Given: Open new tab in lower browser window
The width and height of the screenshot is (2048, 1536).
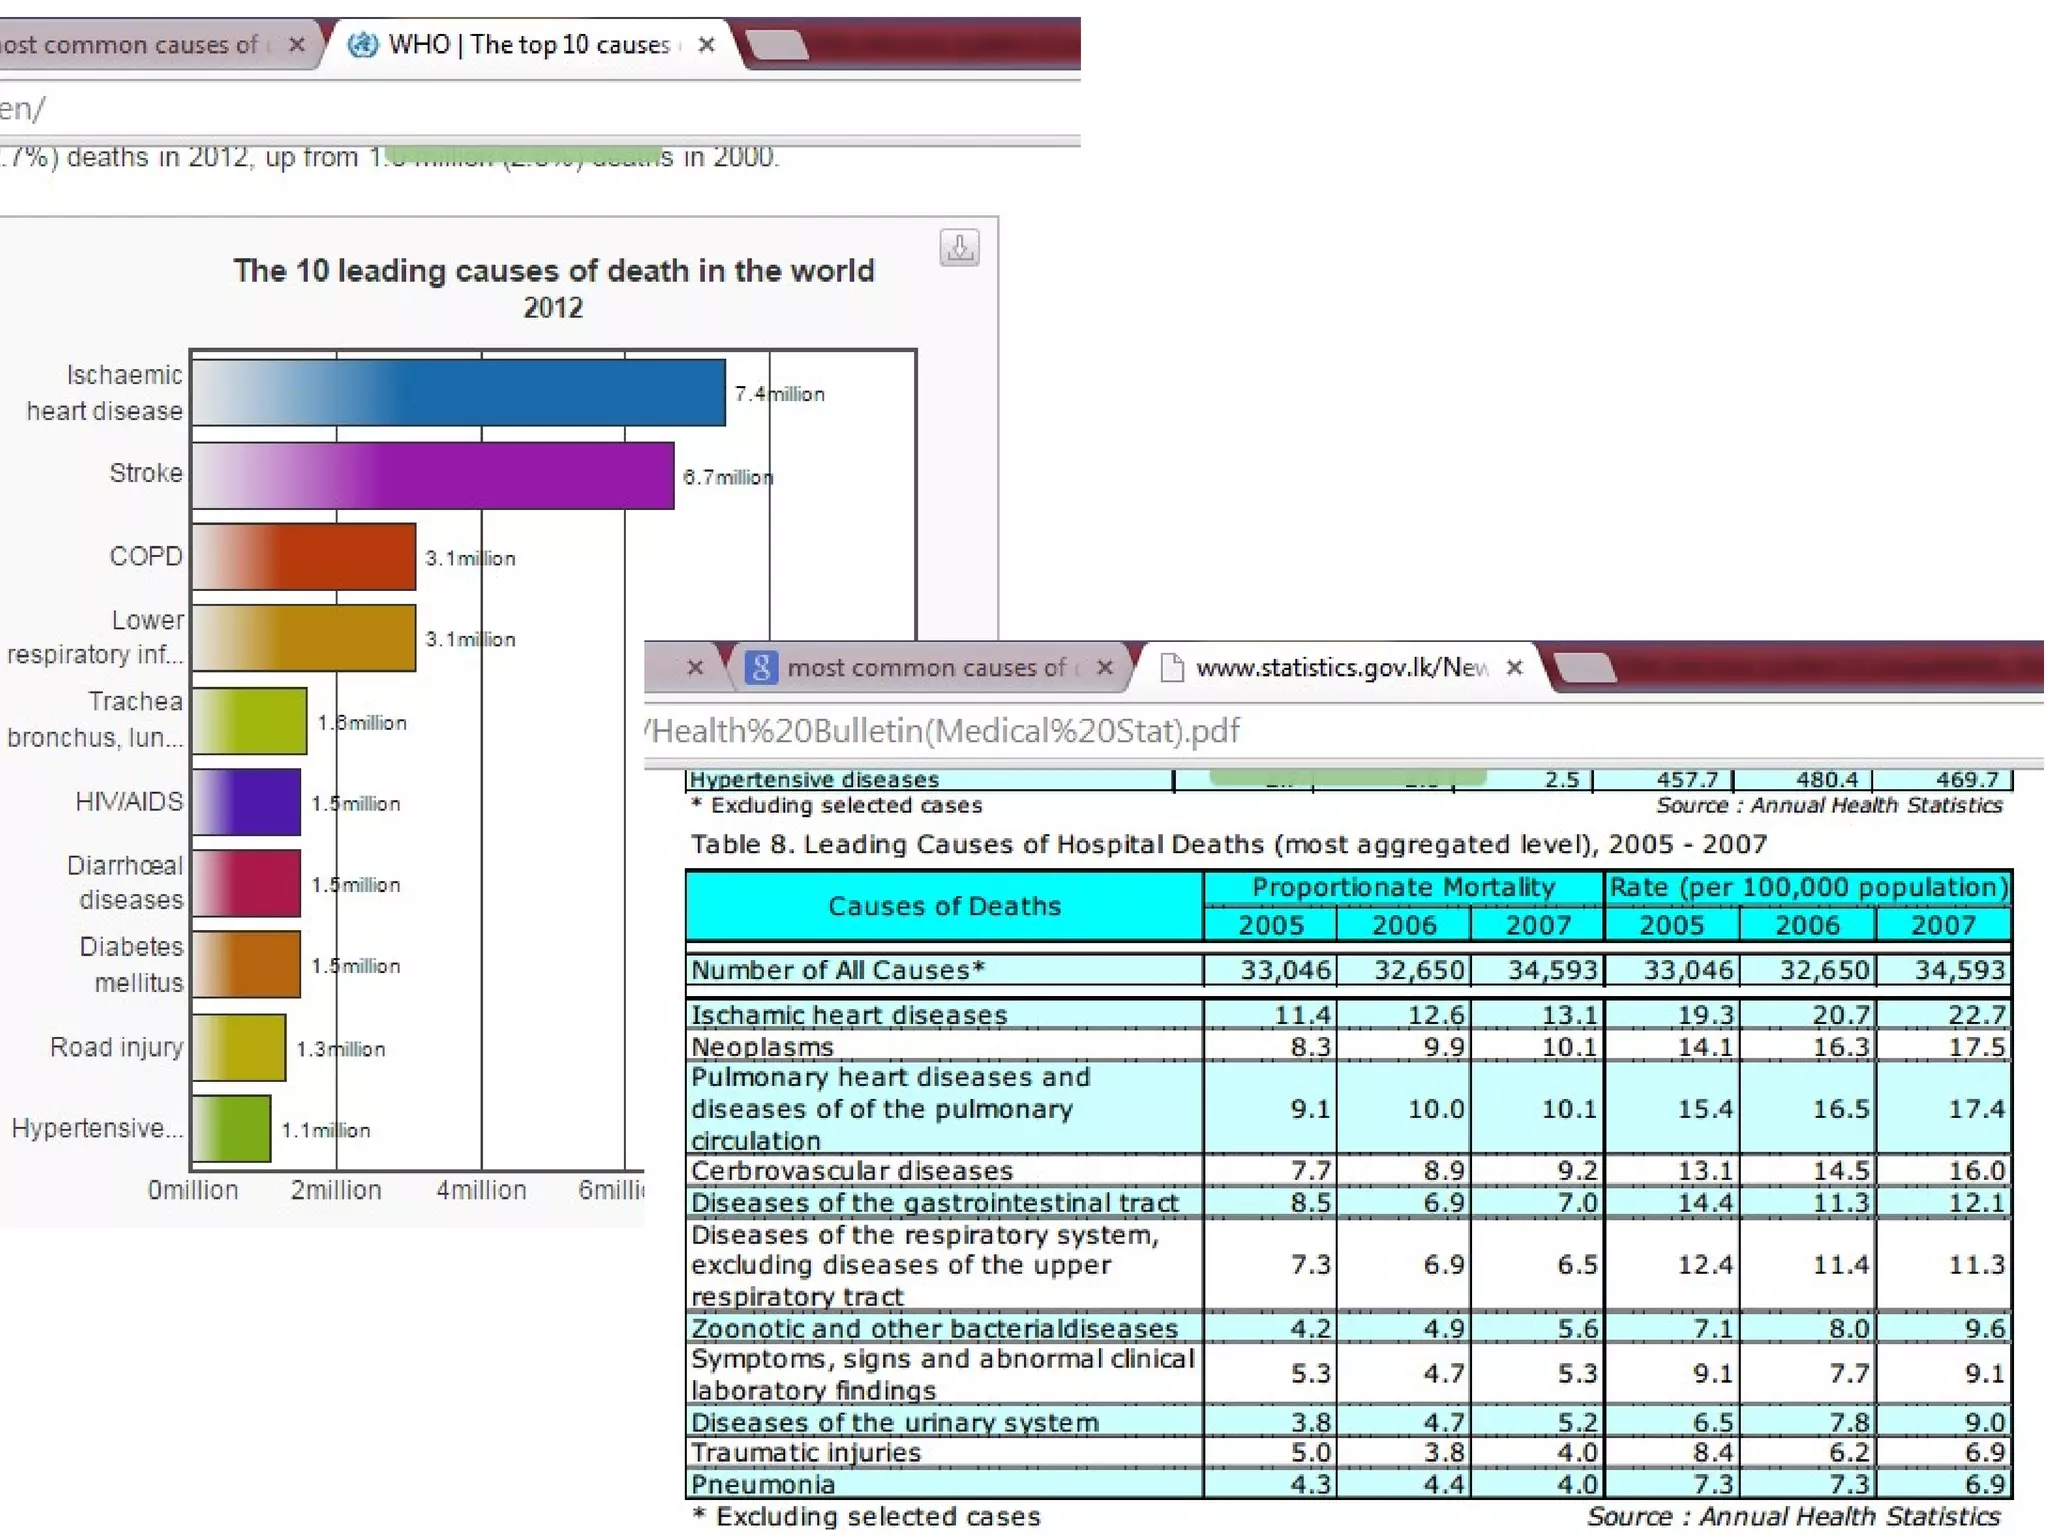Looking at the screenshot, I should point(1586,667).
